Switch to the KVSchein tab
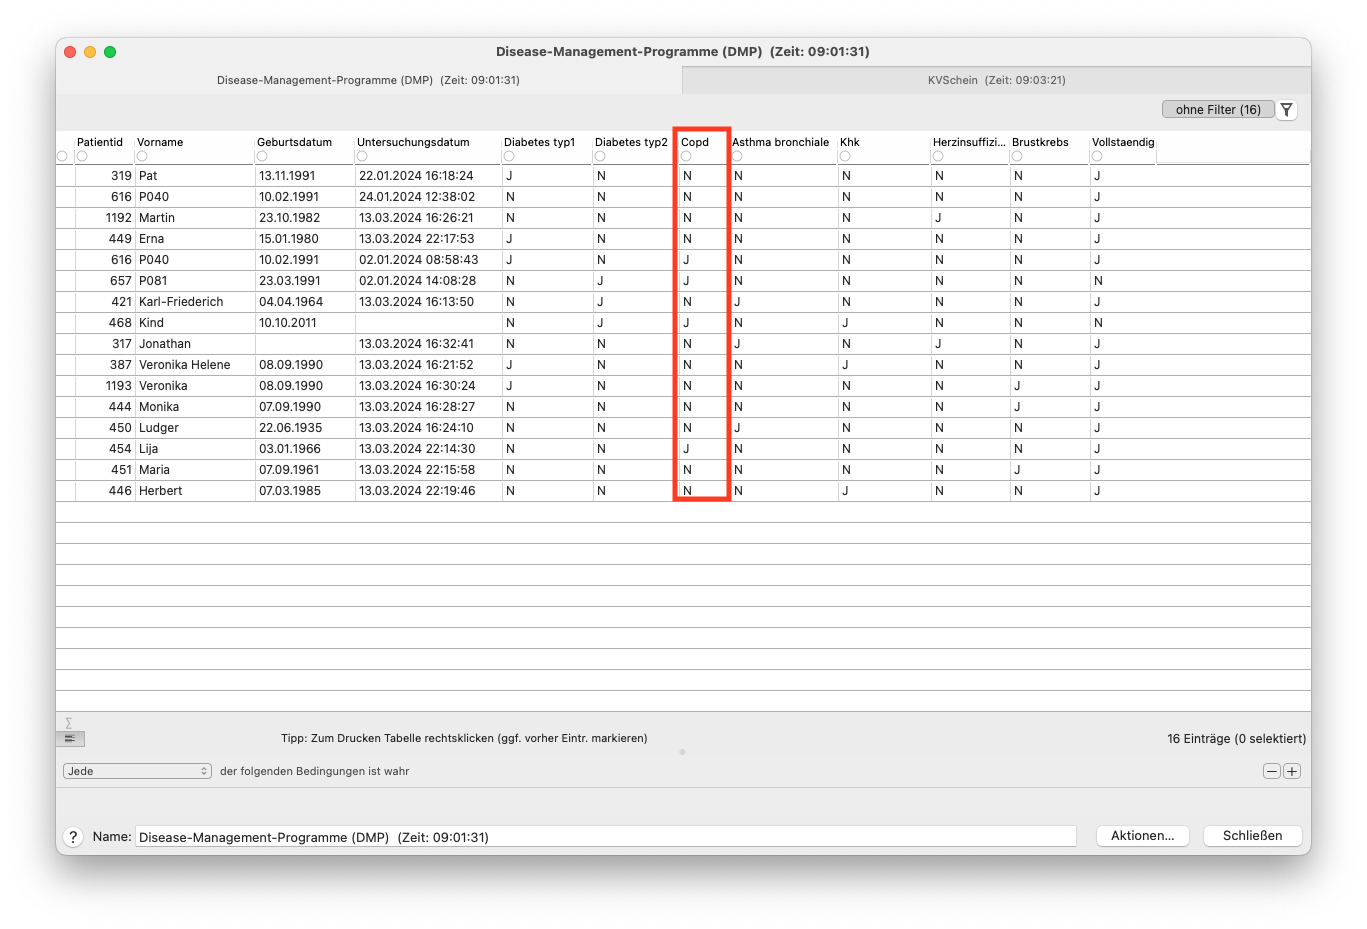This screenshot has height=929, width=1367. (x=996, y=80)
